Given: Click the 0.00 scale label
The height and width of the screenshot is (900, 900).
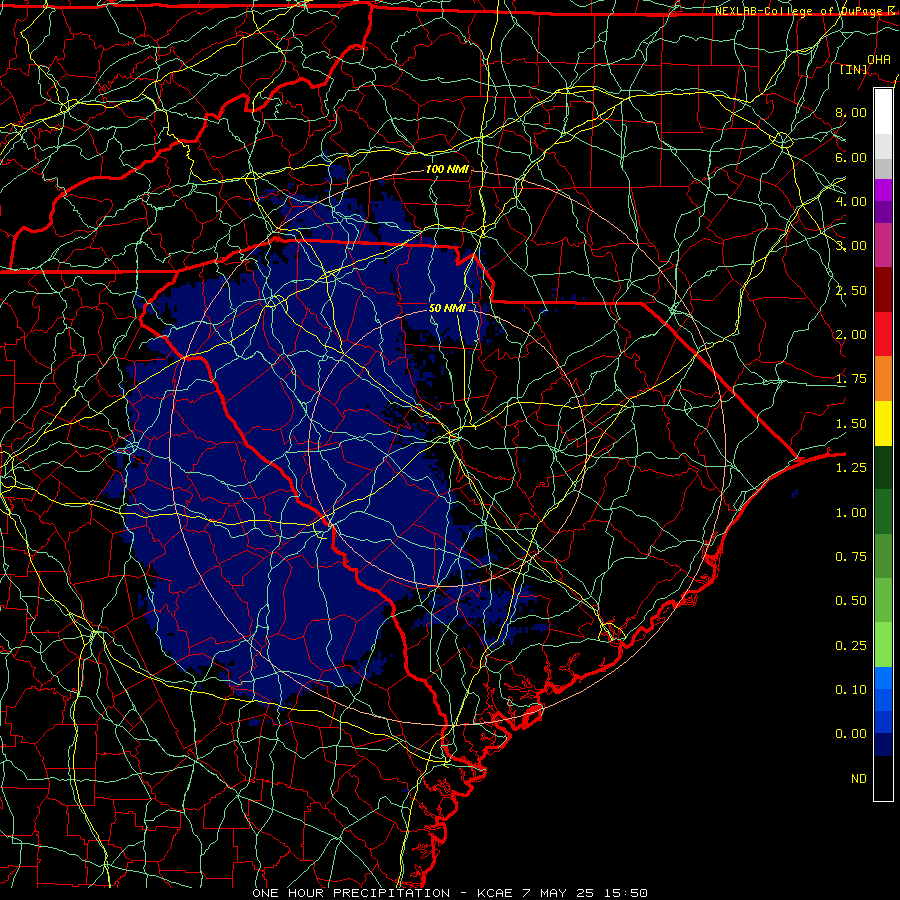Looking at the screenshot, I should (851, 734).
